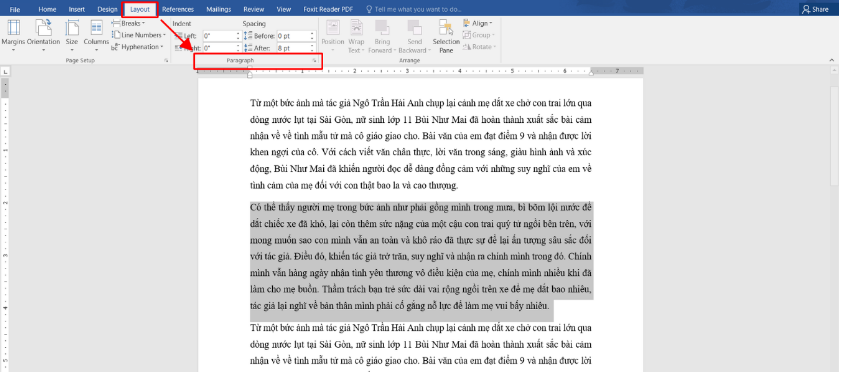Viewport: 841px width, 372px height.
Task: Select the Layout tab
Action: [140, 9]
